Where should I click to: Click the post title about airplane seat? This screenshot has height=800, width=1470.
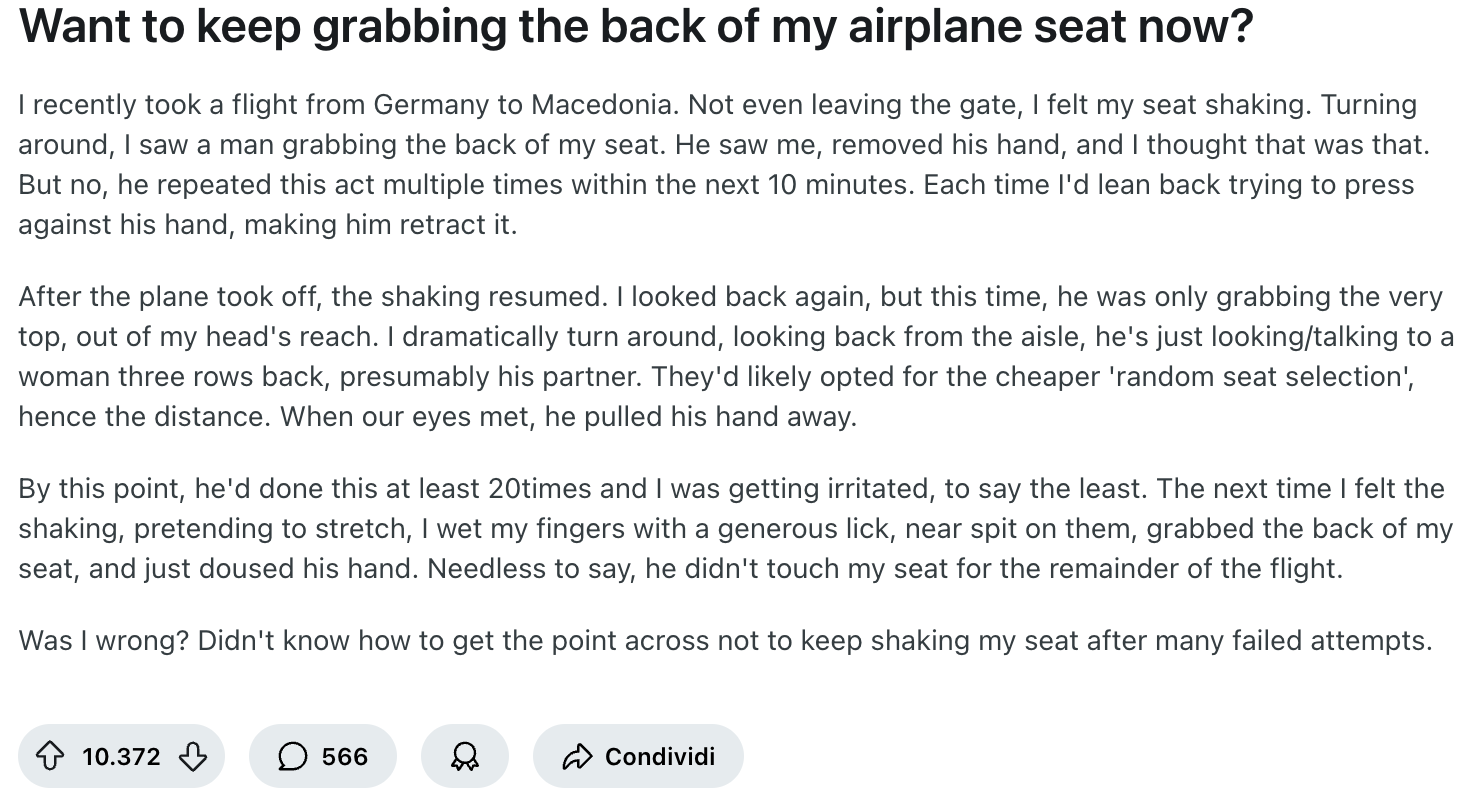(x=635, y=30)
